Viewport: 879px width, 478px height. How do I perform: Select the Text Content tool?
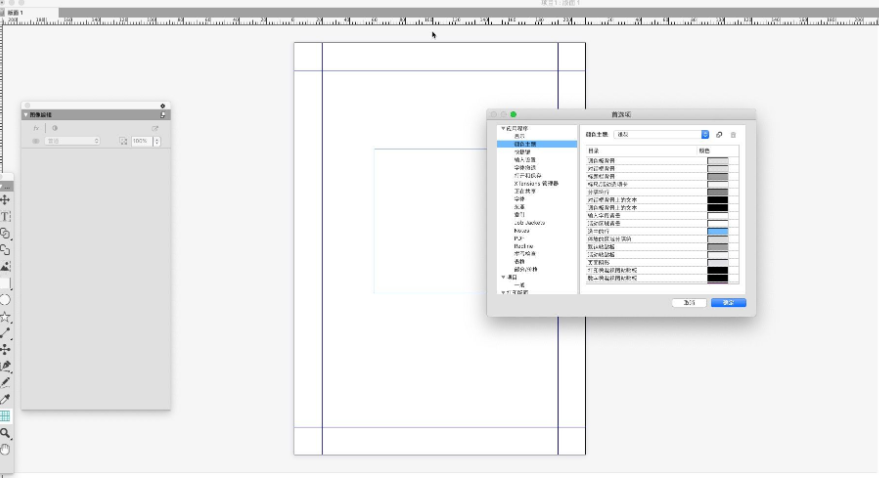tap(6, 216)
